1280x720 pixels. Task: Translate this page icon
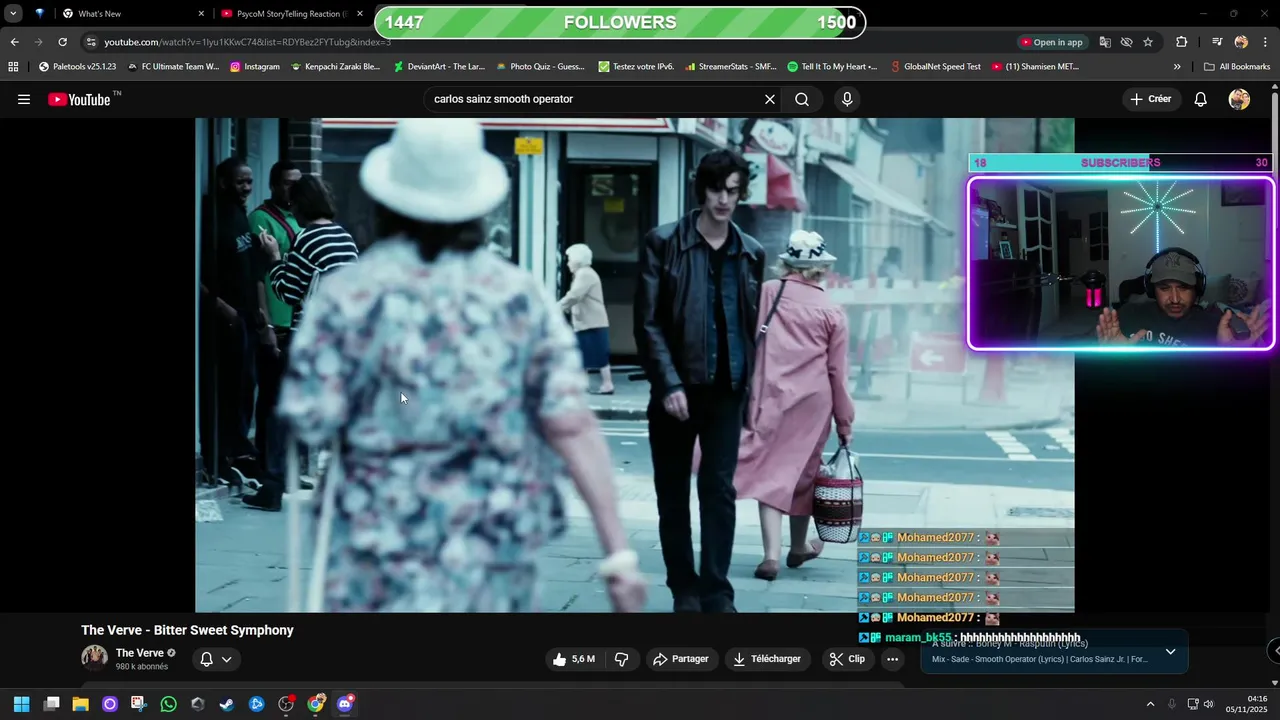1105,42
